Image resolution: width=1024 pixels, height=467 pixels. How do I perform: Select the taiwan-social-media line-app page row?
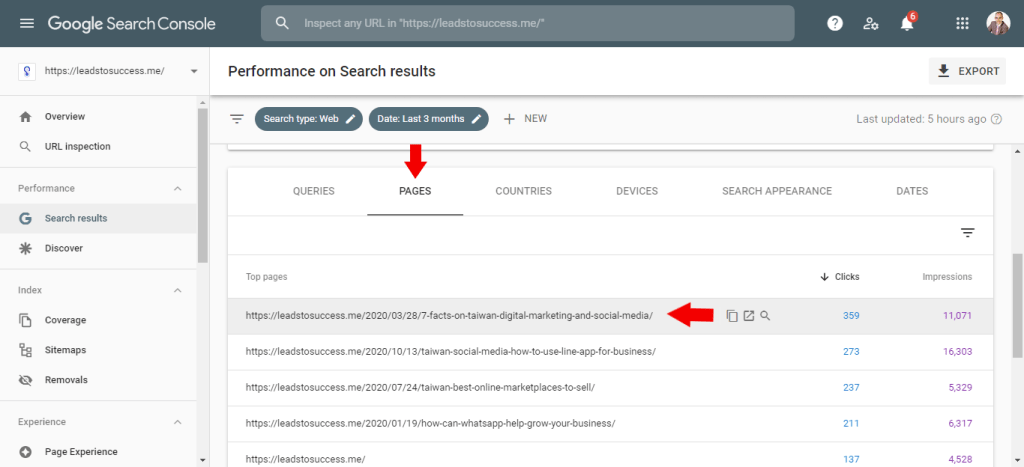pos(610,352)
